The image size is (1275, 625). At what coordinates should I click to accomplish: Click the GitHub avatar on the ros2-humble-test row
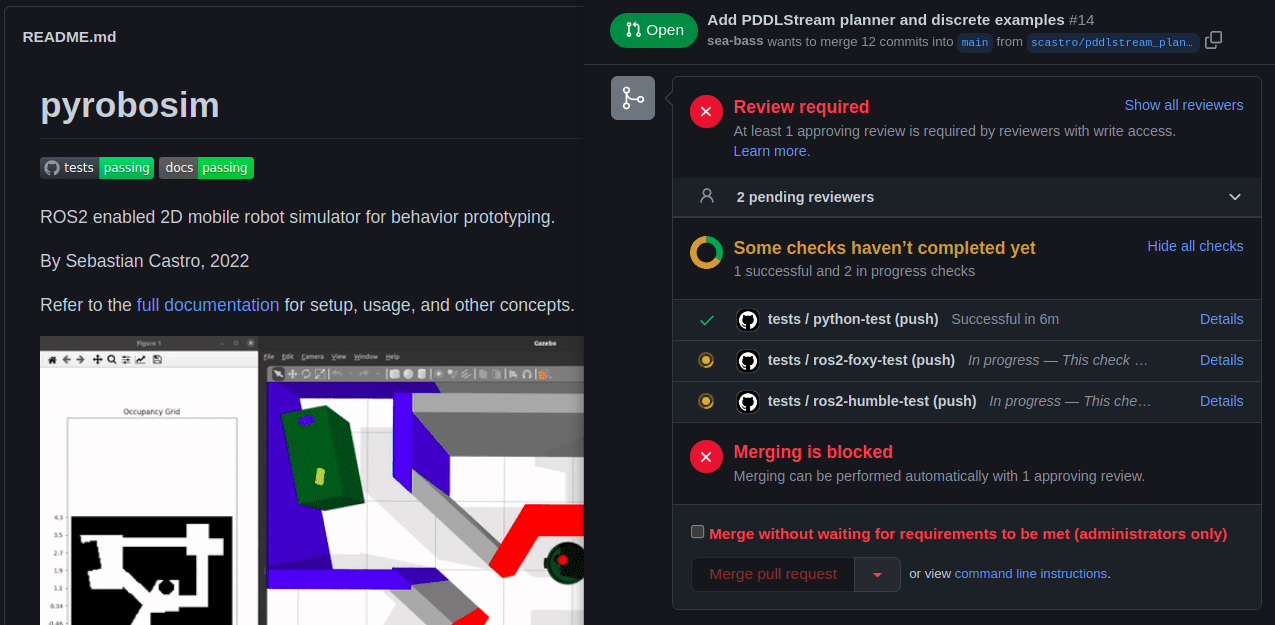747,401
